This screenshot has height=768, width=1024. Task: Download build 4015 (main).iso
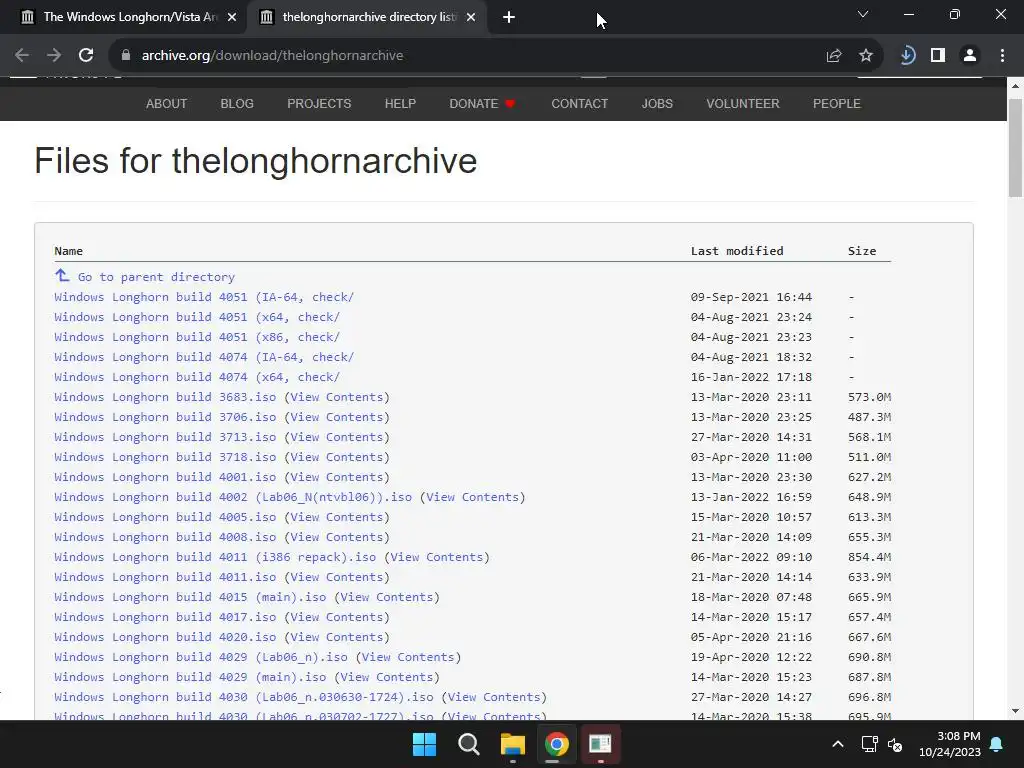point(190,598)
